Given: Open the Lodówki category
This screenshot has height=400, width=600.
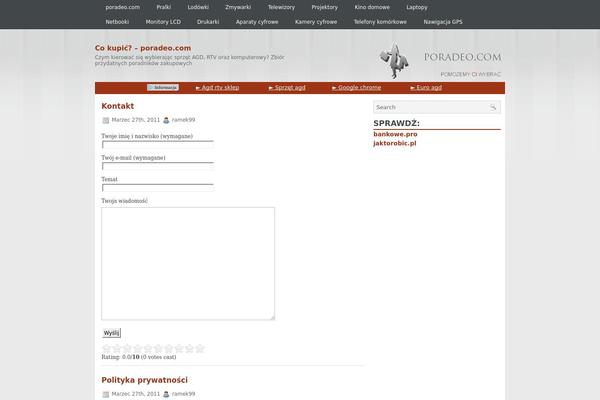Looking at the screenshot, I should pyautogui.click(x=198, y=7).
